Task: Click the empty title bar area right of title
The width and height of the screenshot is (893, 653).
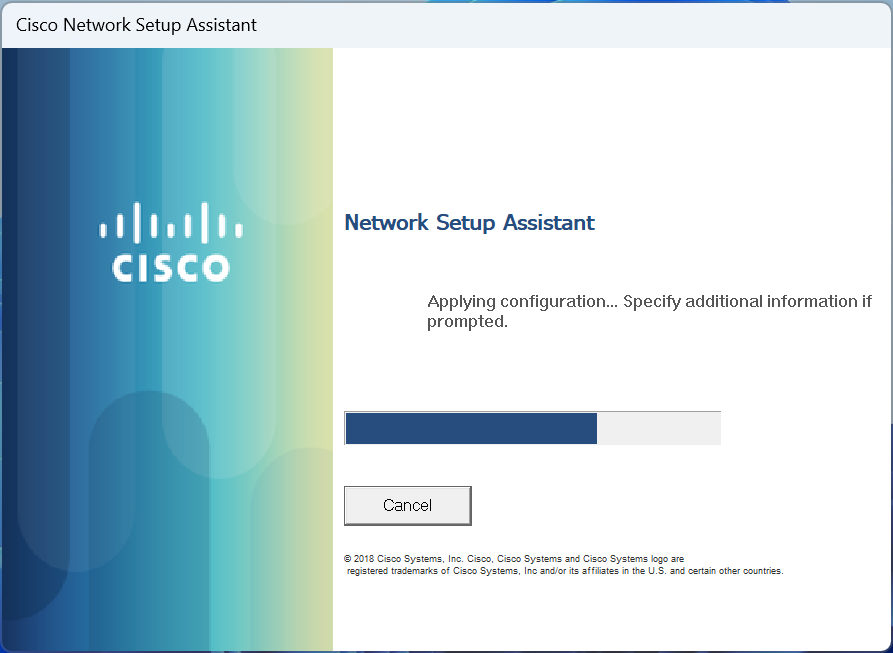Action: (572, 25)
